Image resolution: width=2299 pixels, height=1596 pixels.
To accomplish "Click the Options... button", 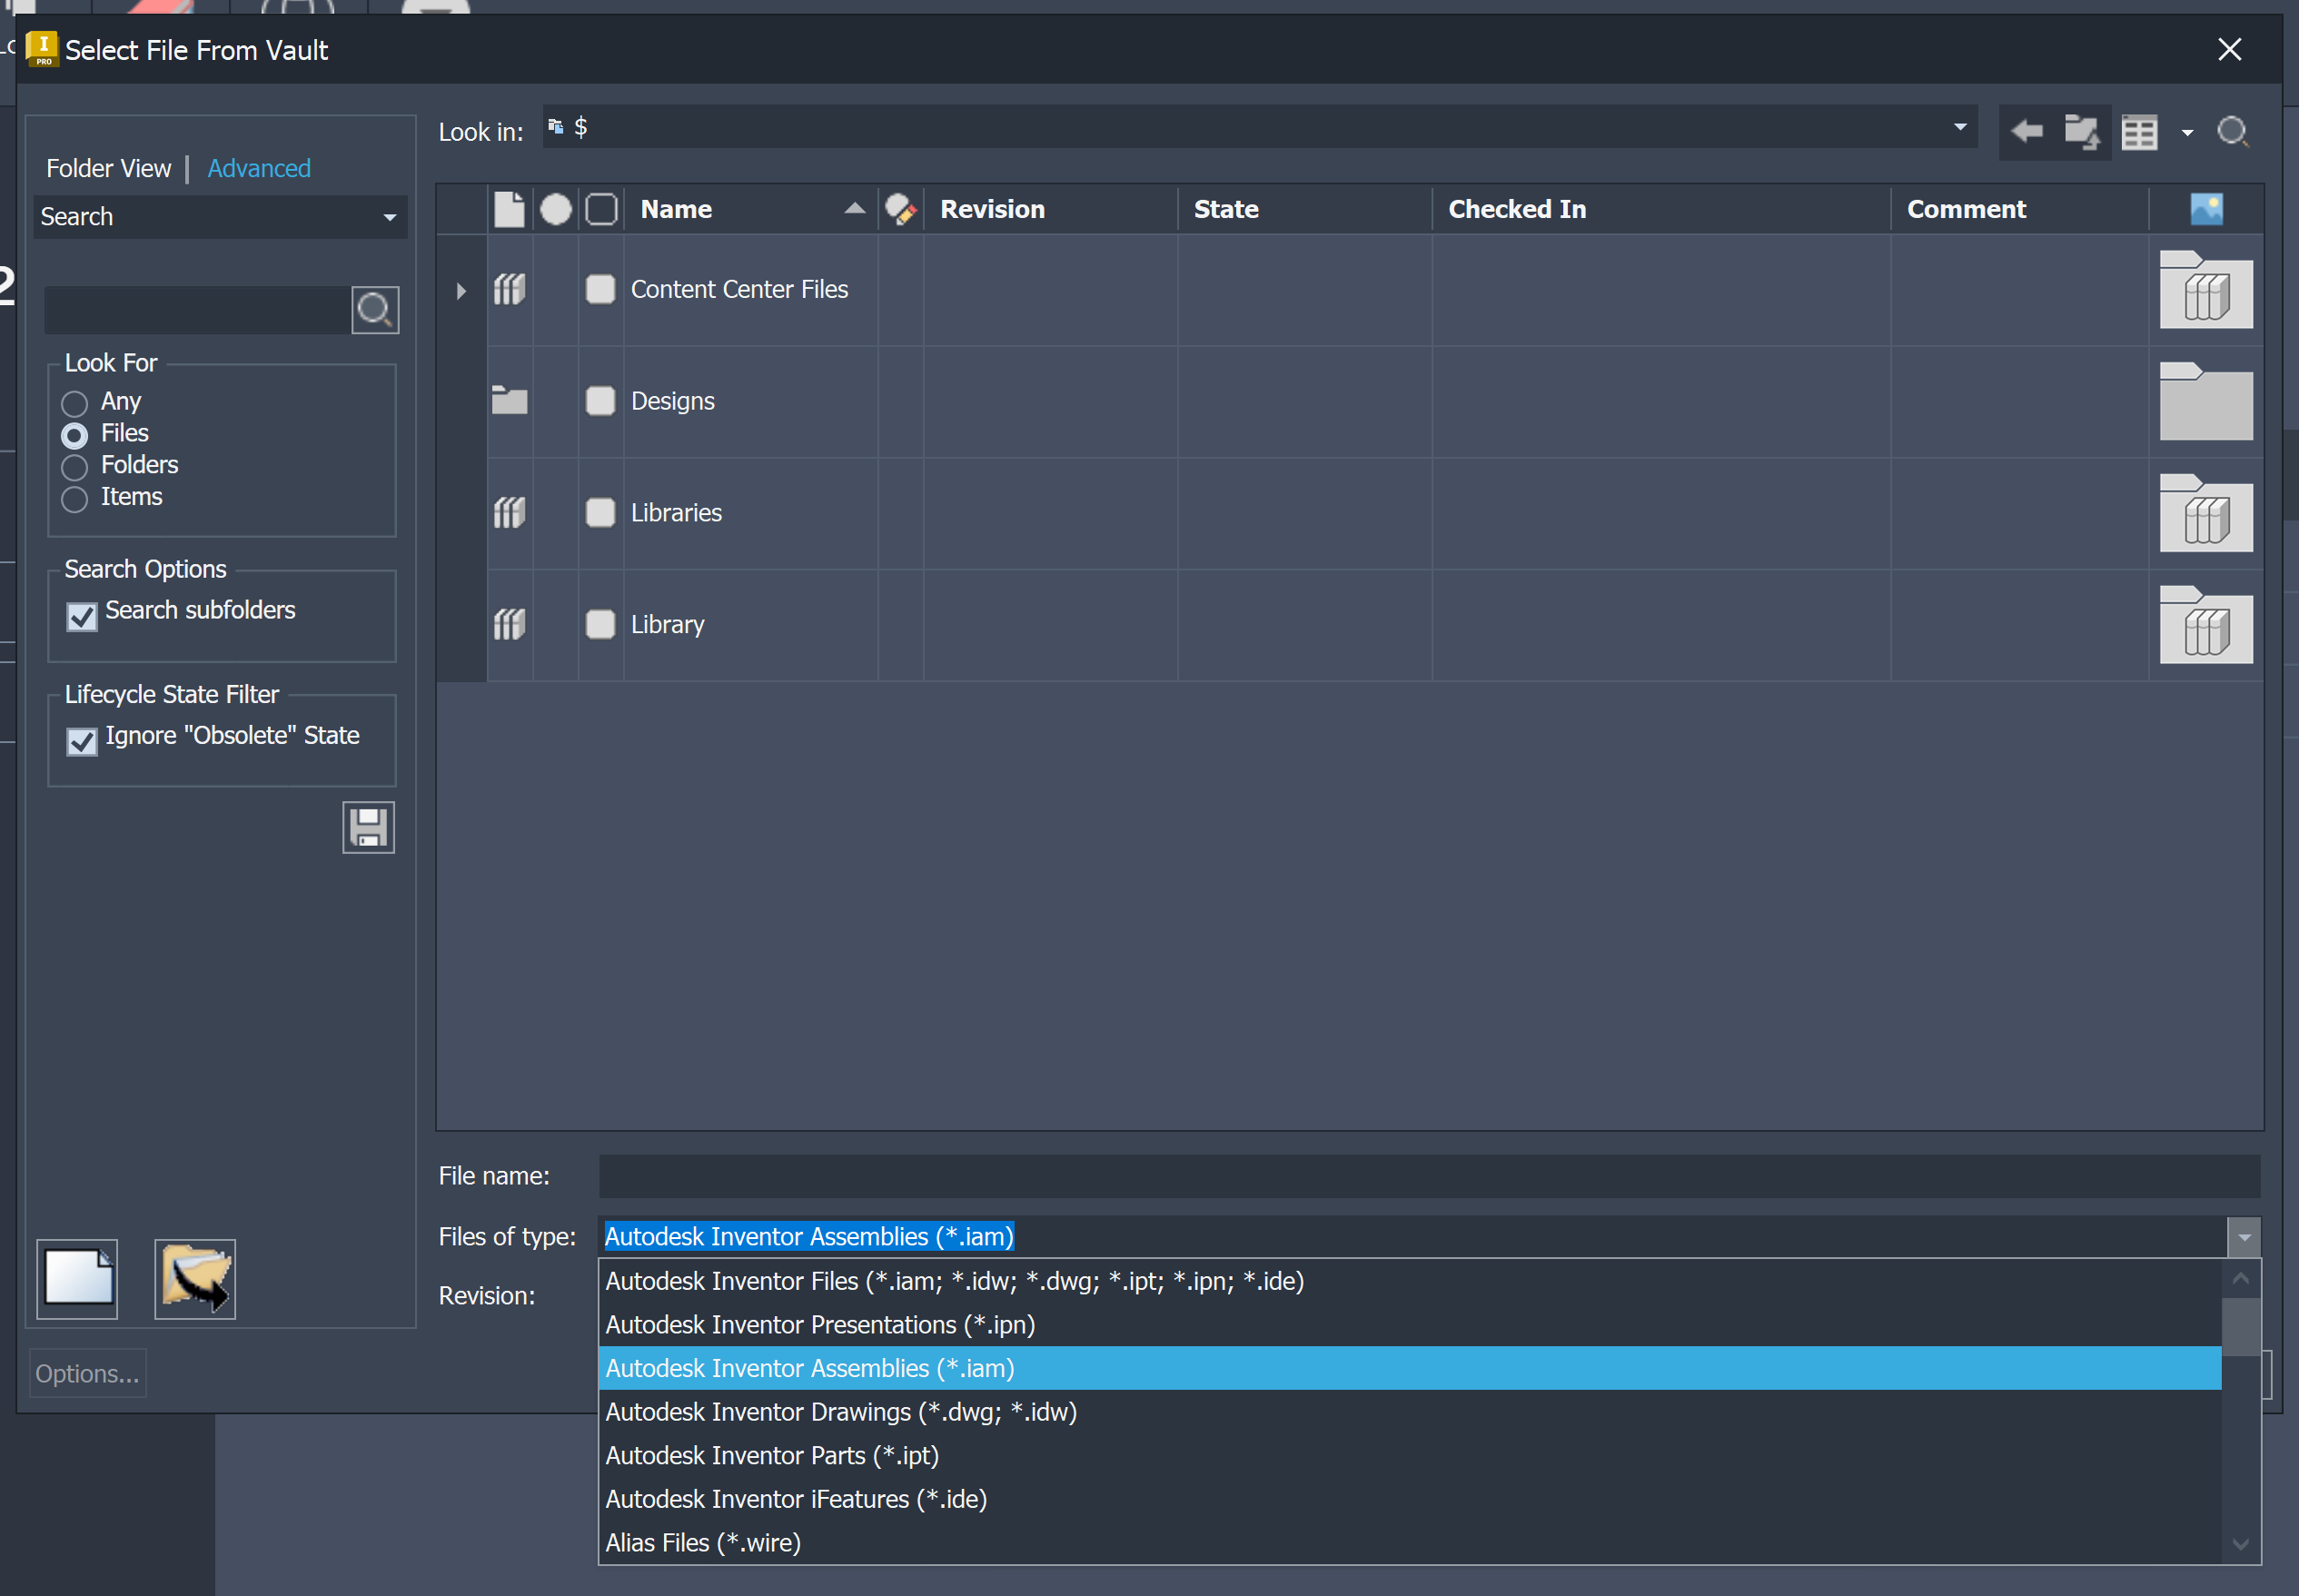I will tap(87, 1373).
